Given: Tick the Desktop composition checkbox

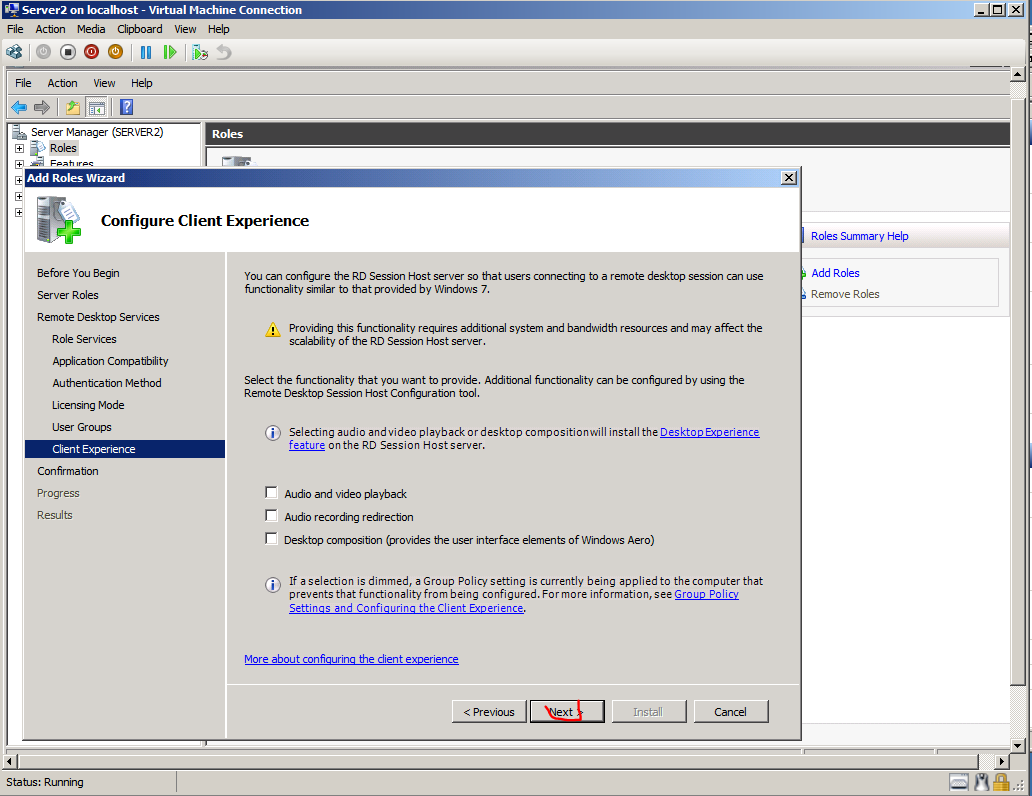Looking at the screenshot, I should (x=271, y=539).
